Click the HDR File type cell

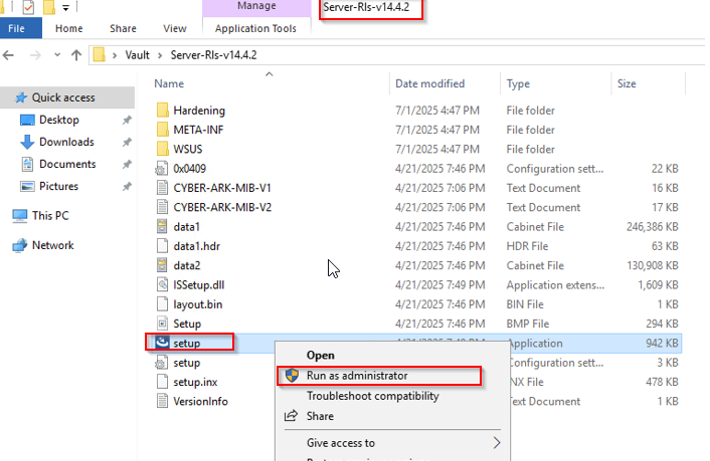pos(527,246)
